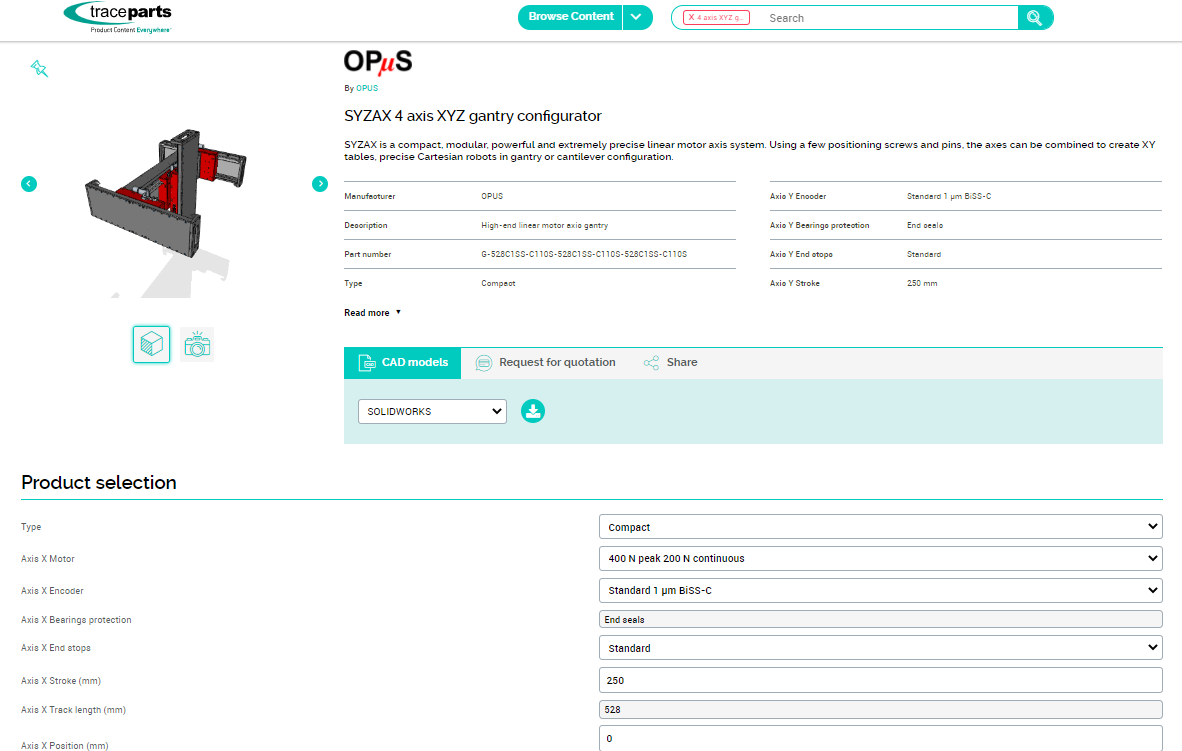1182x751 pixels.
Task: Click the Browse Content button
Action: (x=570, y=17)
